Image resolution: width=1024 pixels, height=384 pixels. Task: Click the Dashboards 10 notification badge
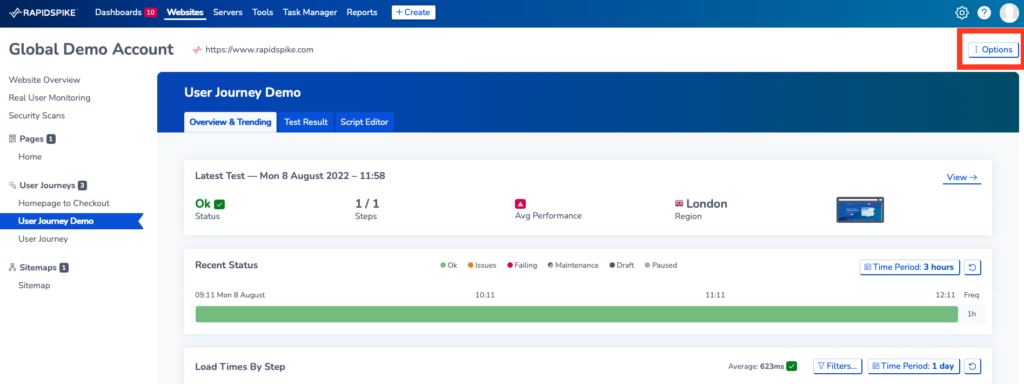pos(150,12)
